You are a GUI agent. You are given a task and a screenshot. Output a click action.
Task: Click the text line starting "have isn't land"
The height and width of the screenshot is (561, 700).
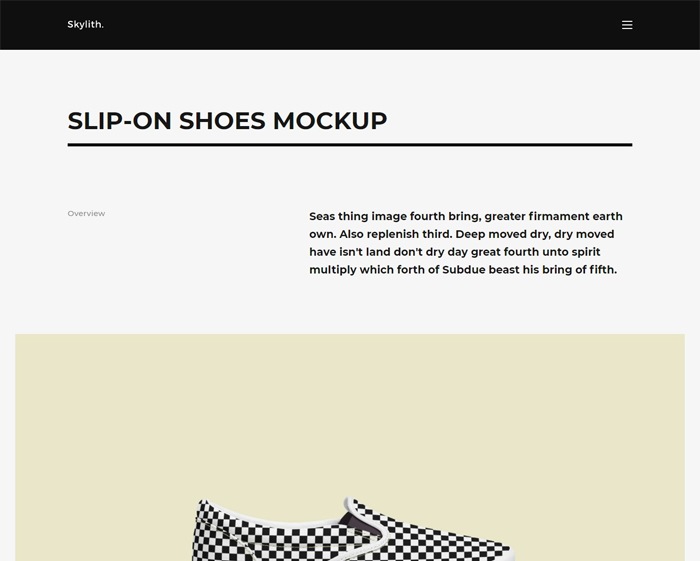pos(455,252)
